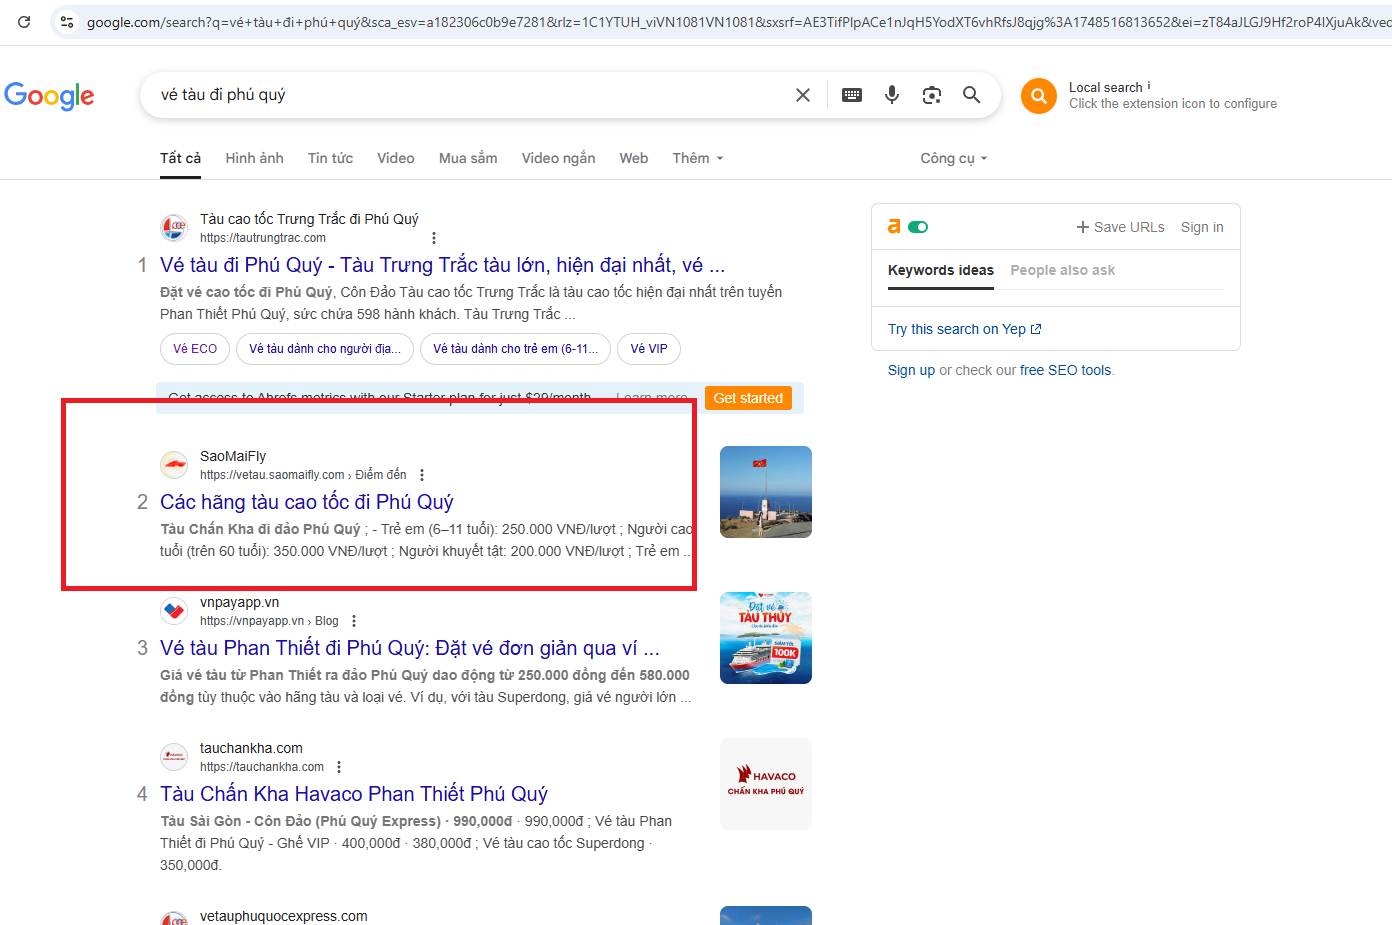
Task: Click Sign in on Ahrefs panel
Action: [1202, 227]
